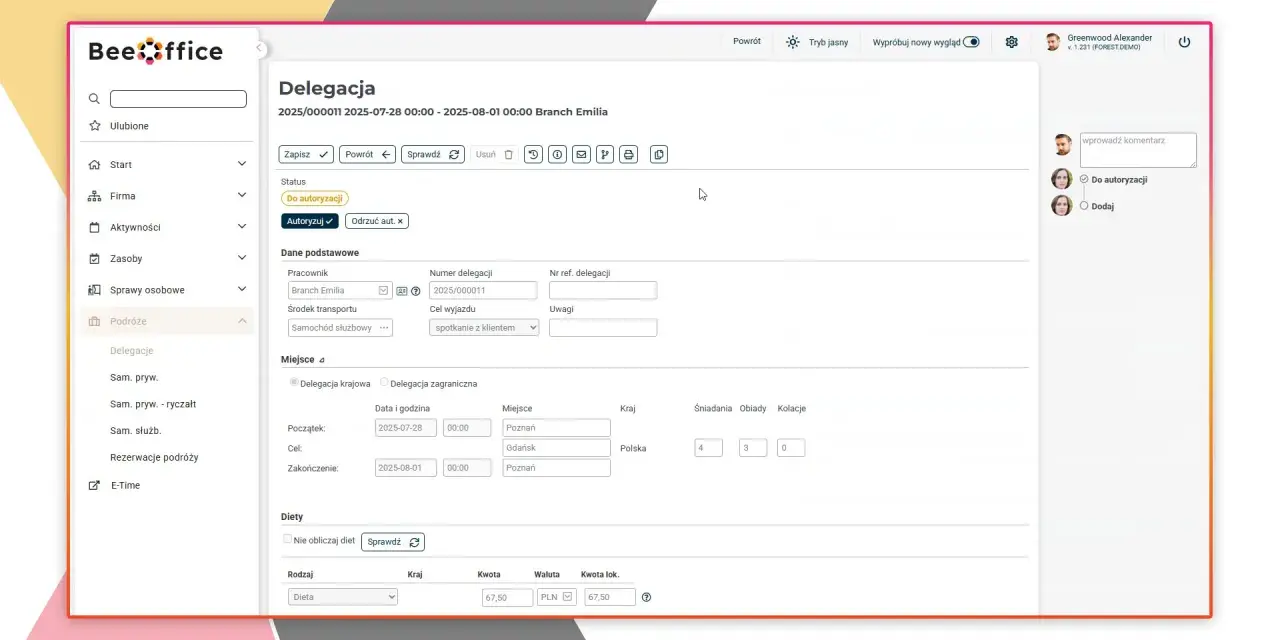Open Sam. pryw. sidebar item

[134, 377]
